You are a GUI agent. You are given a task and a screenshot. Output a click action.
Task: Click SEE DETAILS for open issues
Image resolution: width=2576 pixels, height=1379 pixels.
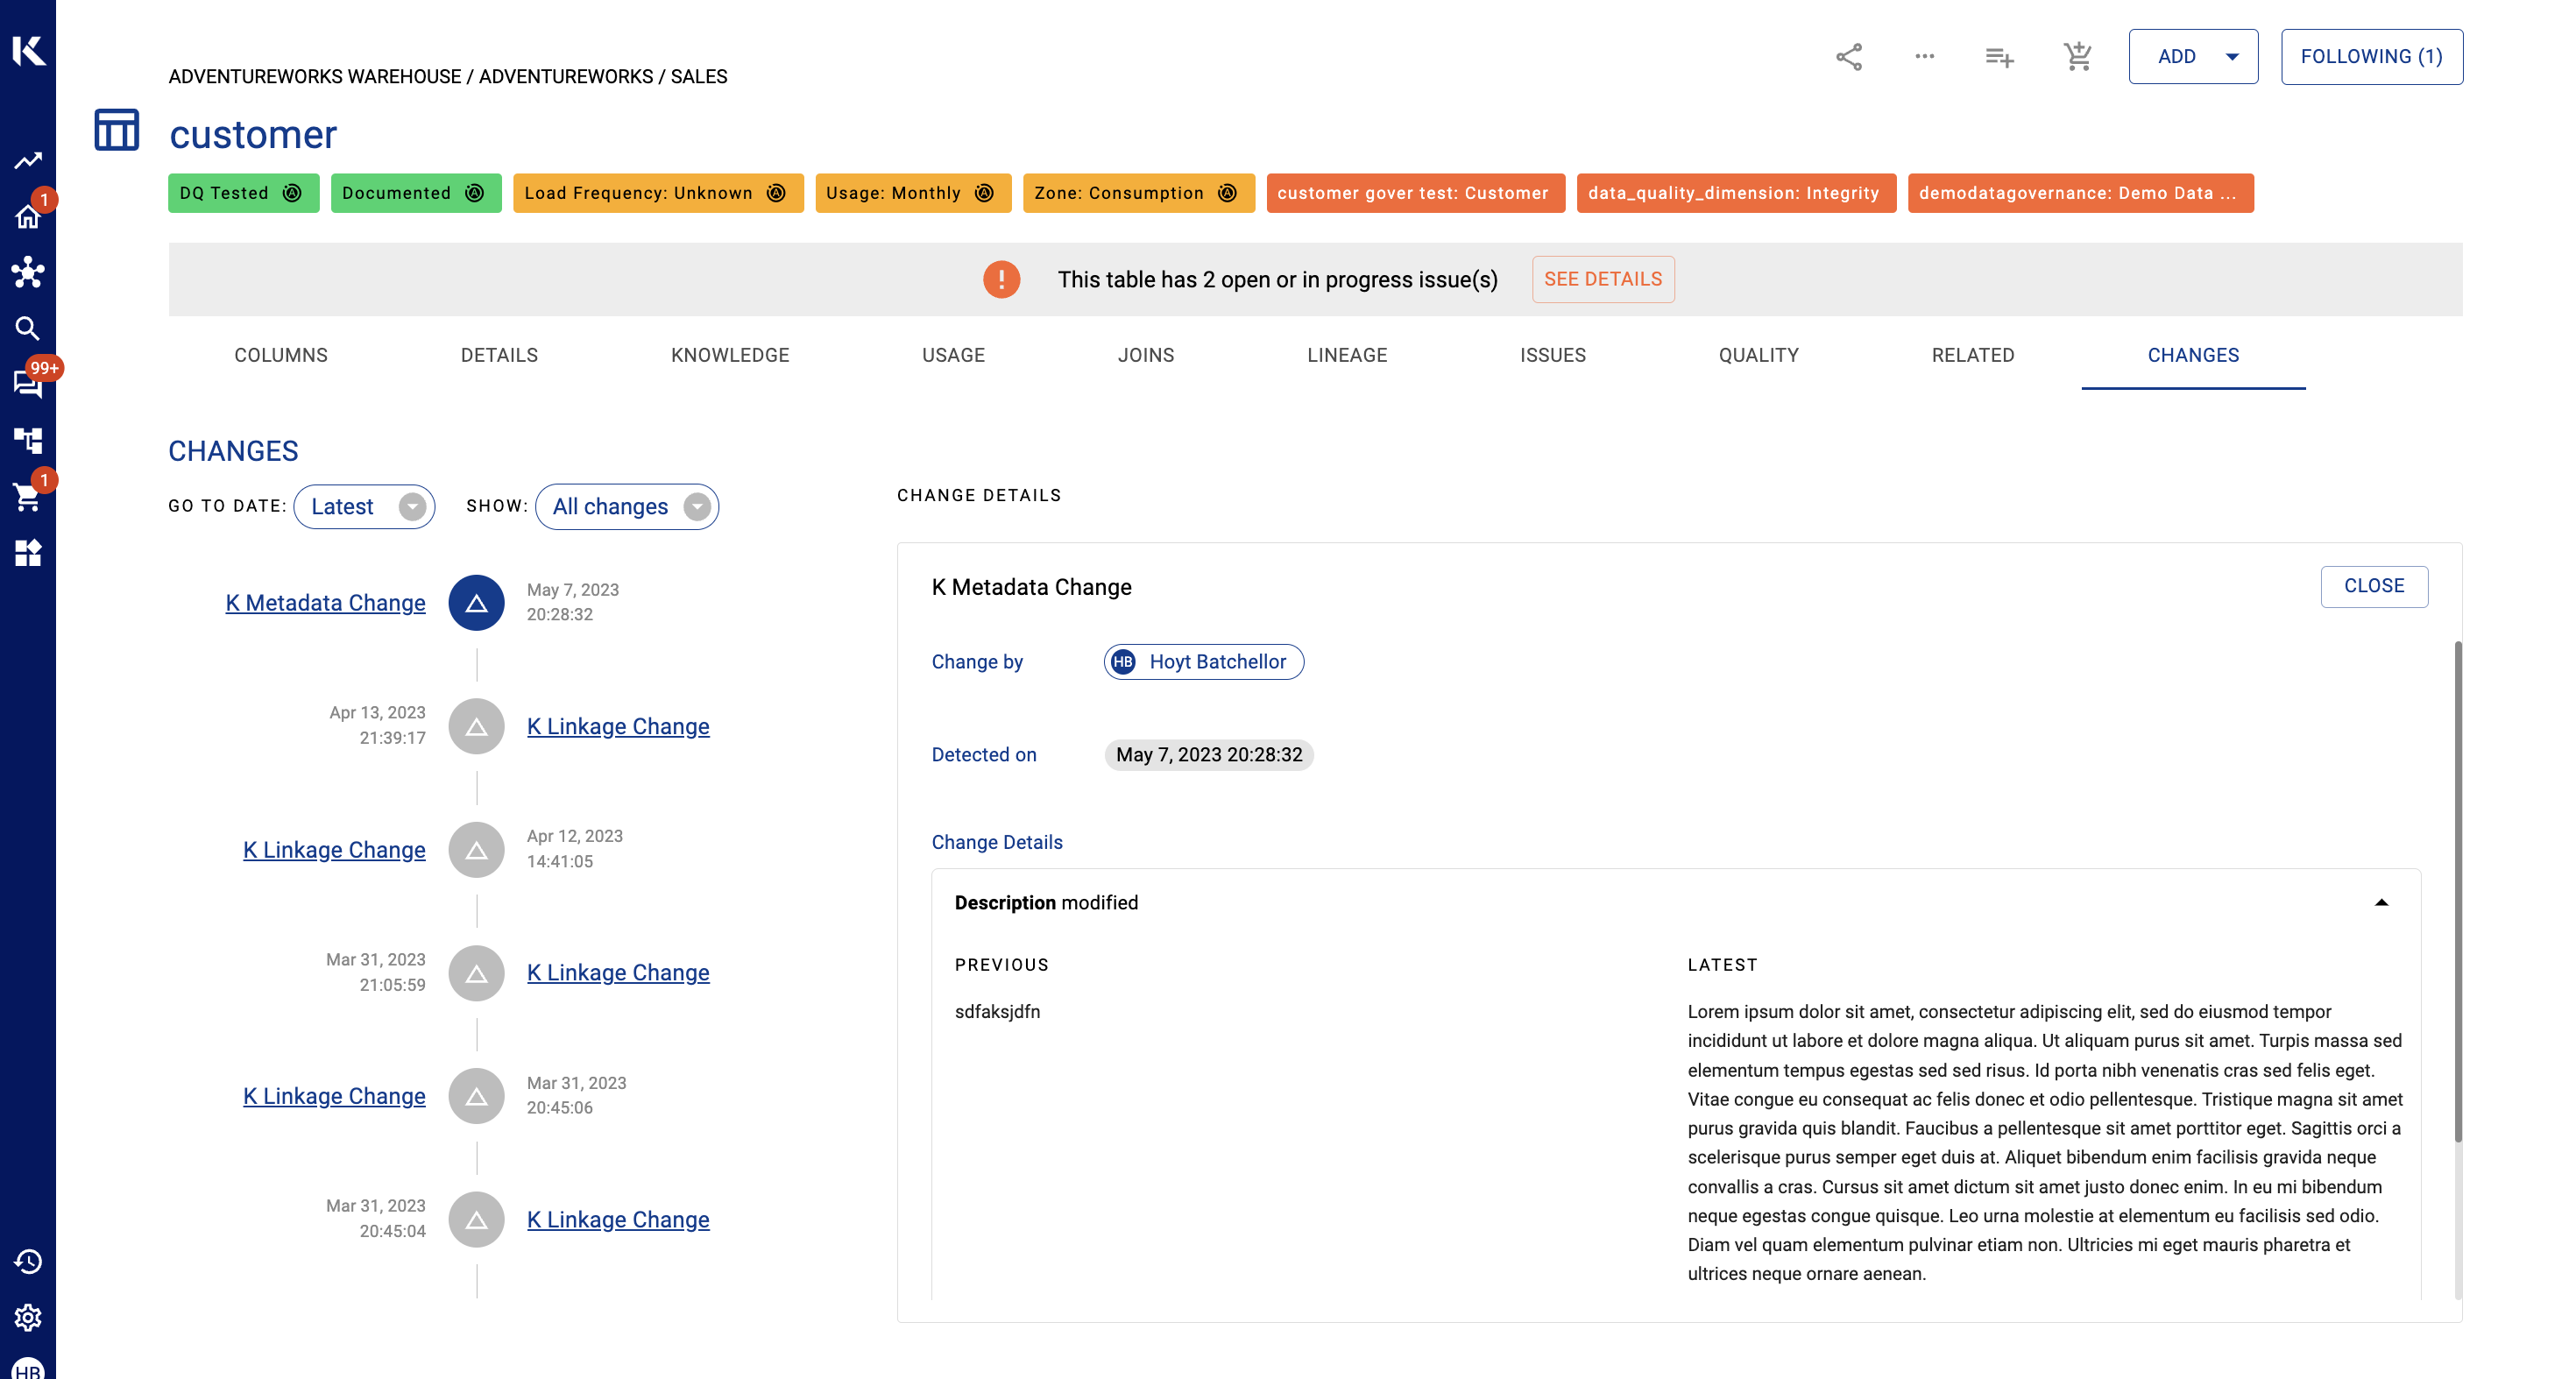click(1602, 279)
